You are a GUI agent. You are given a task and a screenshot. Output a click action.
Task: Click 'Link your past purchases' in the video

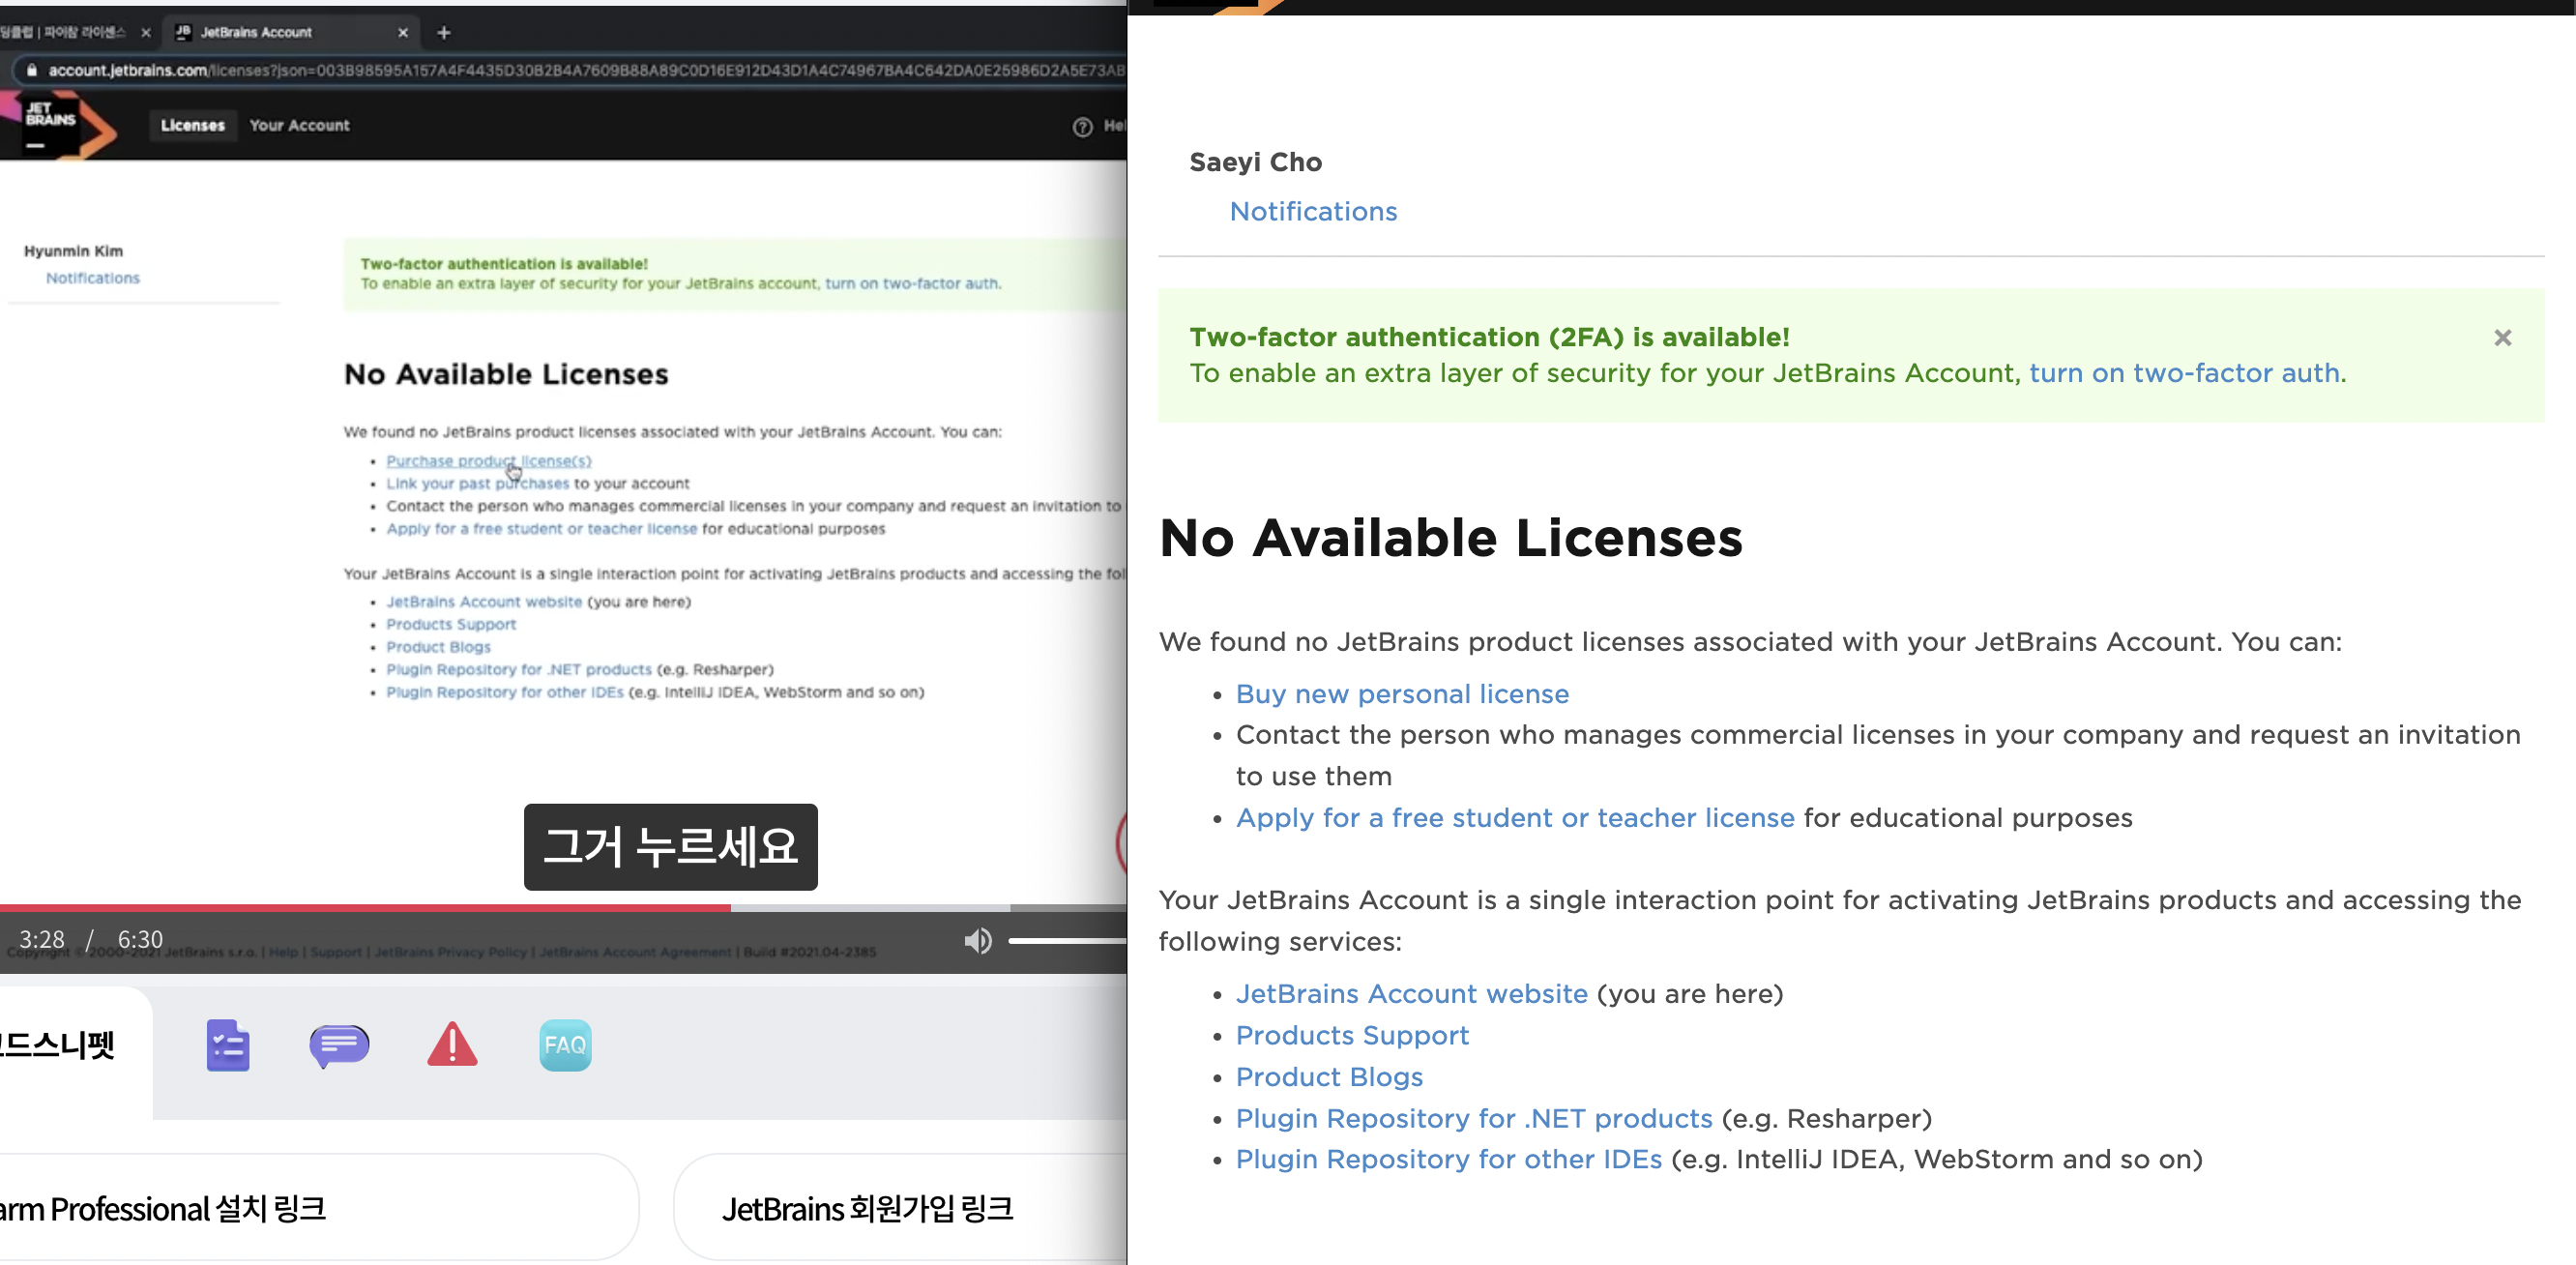click(477, 484)
